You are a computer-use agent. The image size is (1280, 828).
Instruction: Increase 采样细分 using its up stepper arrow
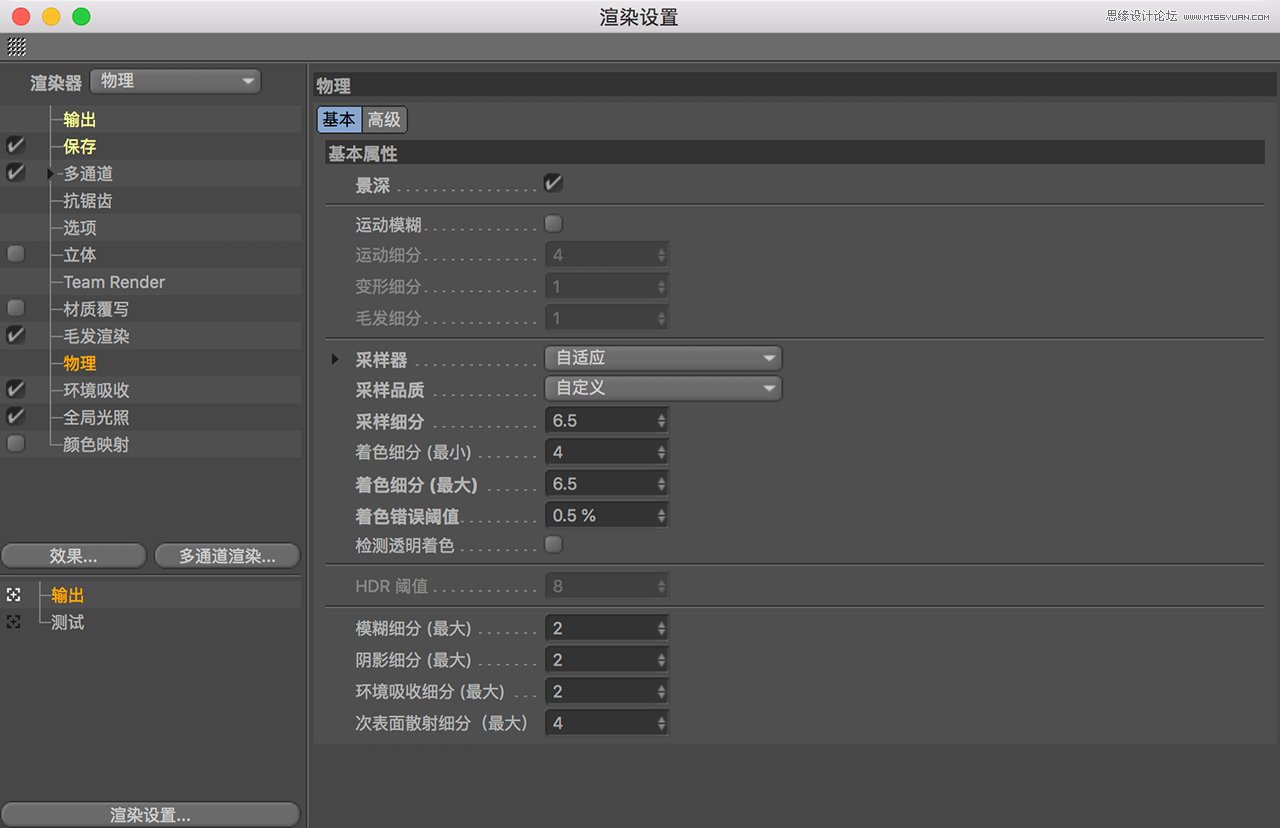click(x=661, y=416)
